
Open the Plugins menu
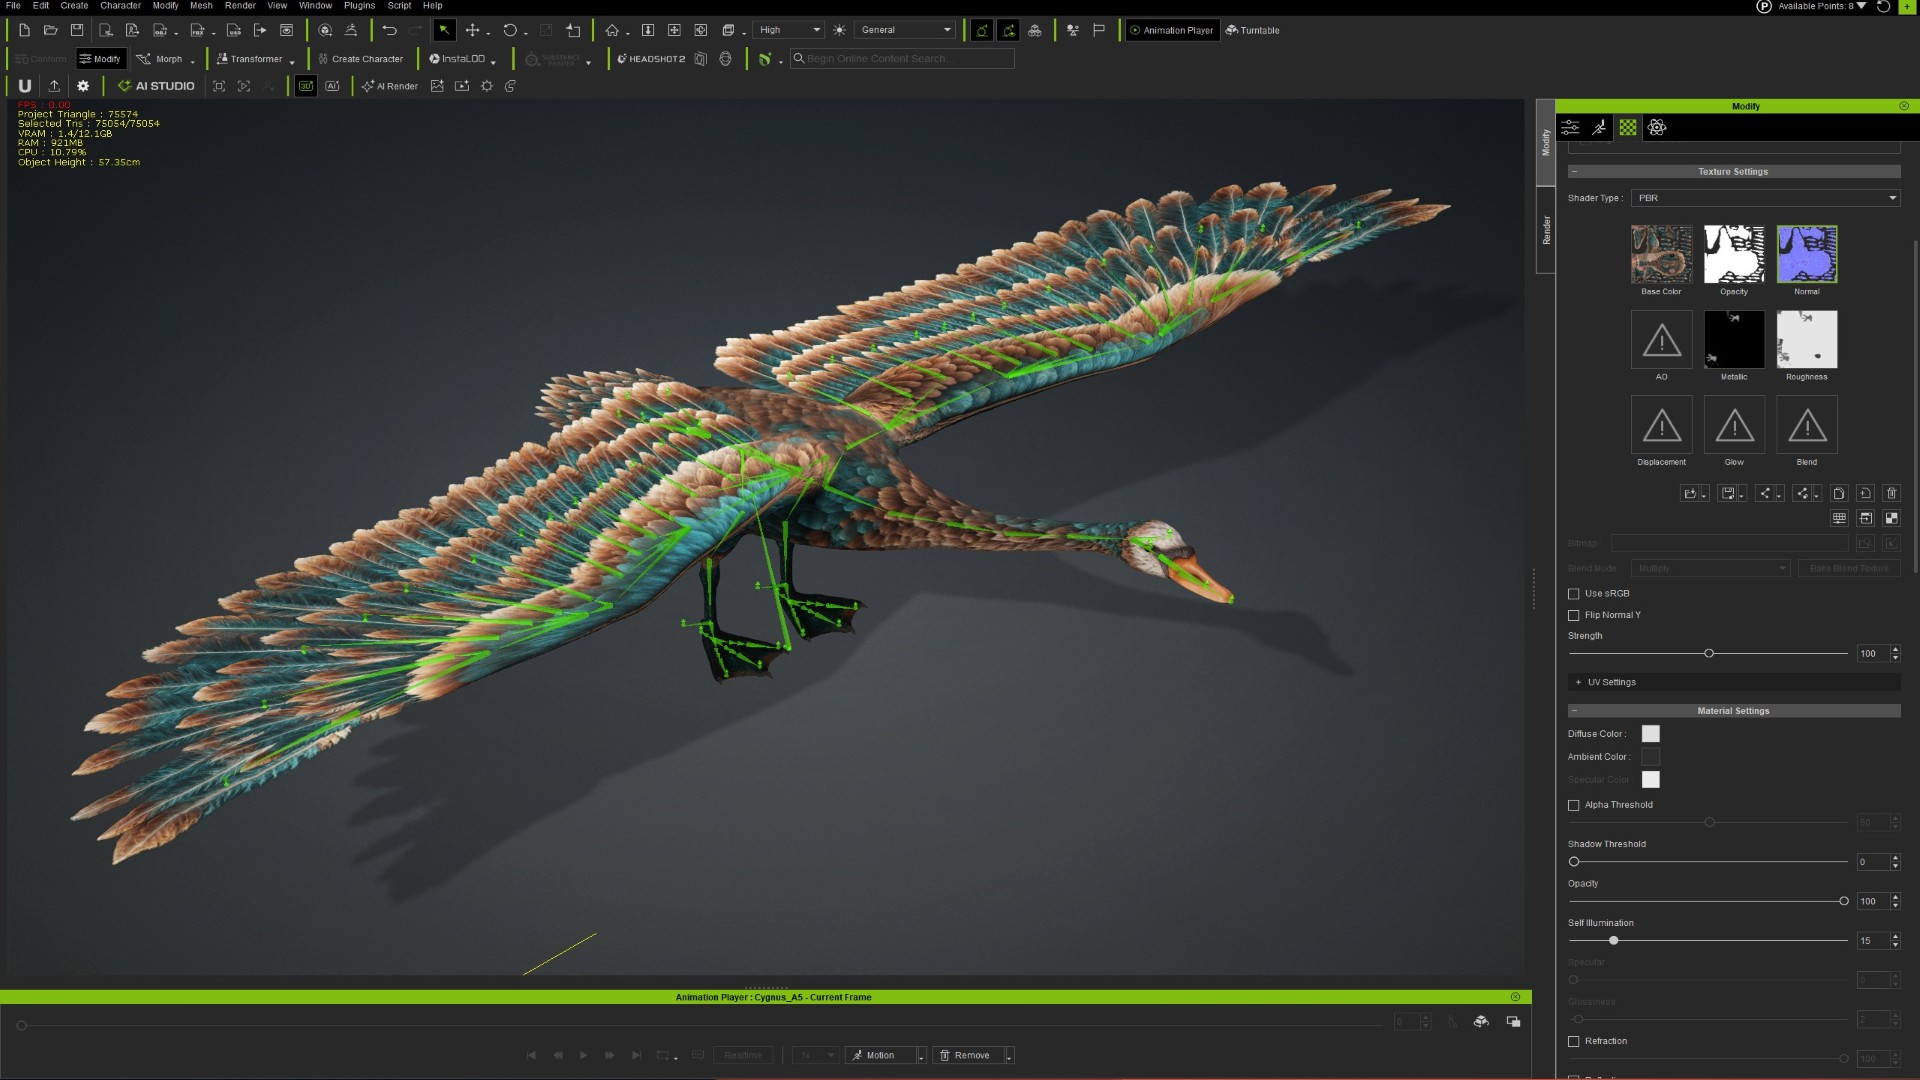click(x=359, y=6)
